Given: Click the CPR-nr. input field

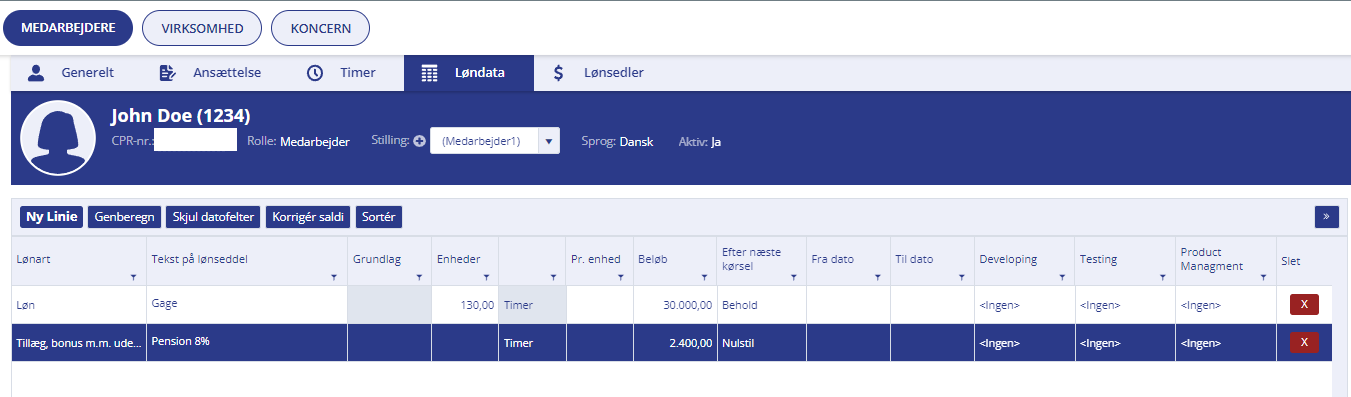Looking at the screenshot, I should [196, 140].
